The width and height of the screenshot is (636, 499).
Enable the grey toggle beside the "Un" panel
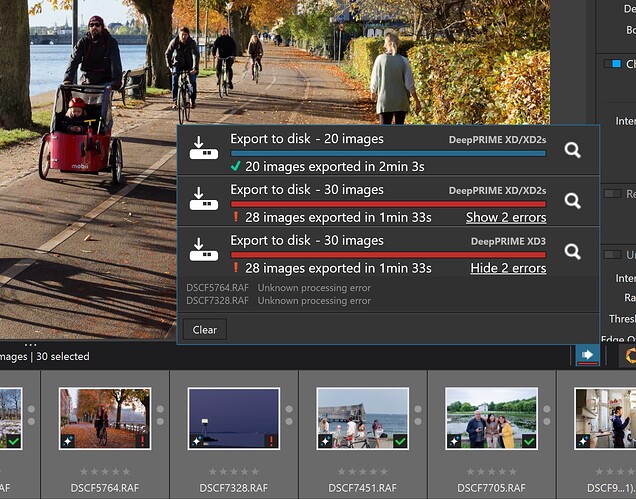[x=611, y=255]
